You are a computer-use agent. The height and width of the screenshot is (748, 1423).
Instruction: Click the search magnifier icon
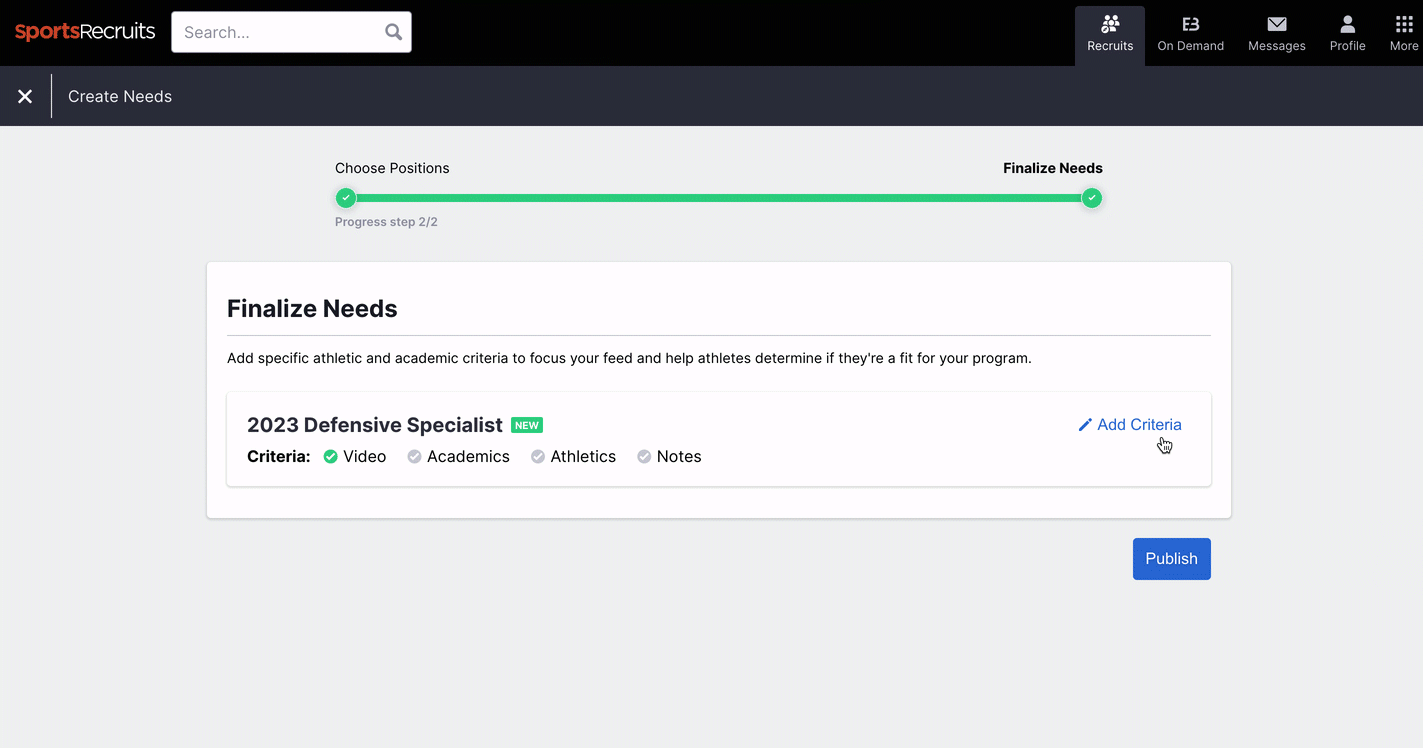click(394, 32)
